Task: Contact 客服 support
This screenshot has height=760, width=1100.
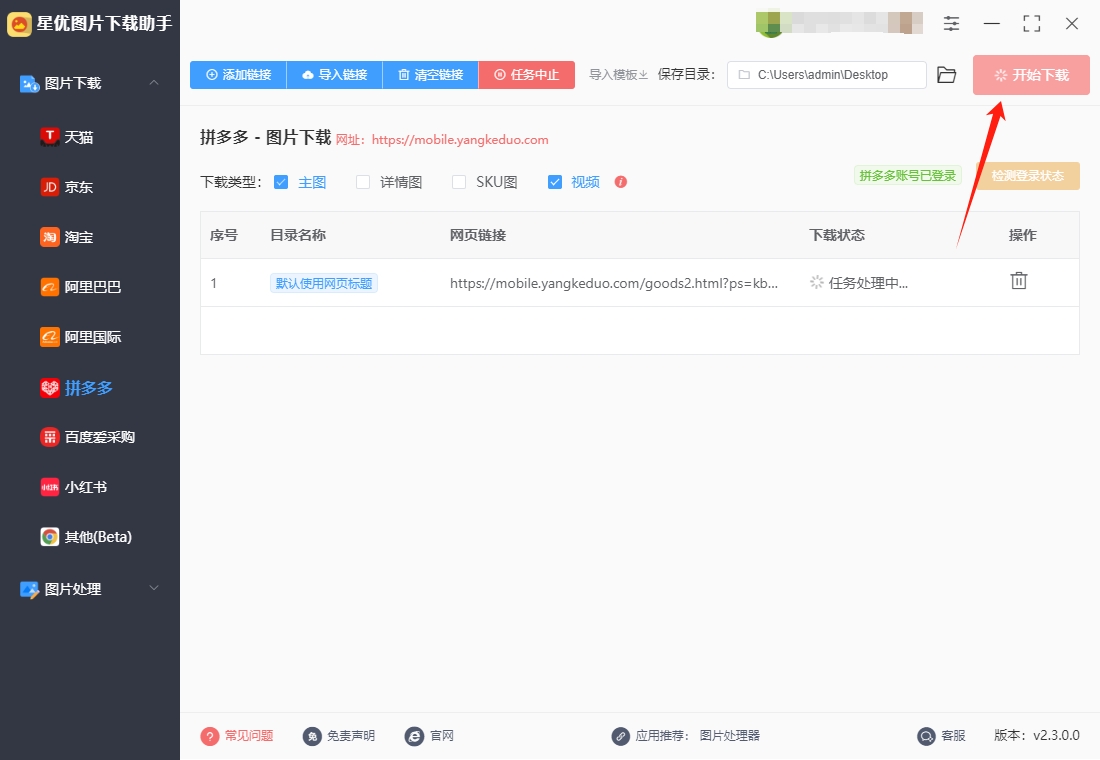Action: click(953, 735)
